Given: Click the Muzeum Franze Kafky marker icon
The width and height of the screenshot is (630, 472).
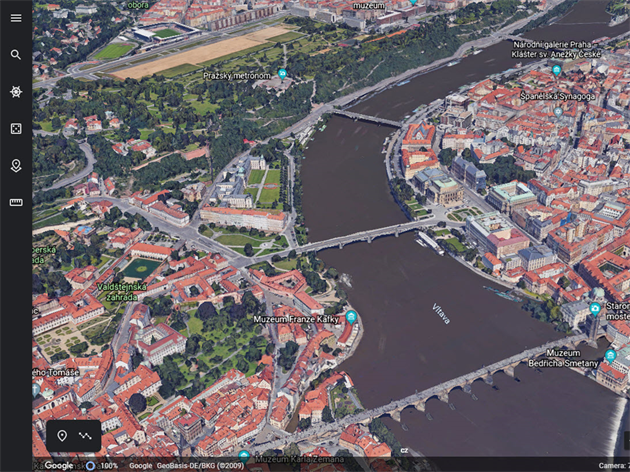Looking at the screenshot, I should coord(351,317).
